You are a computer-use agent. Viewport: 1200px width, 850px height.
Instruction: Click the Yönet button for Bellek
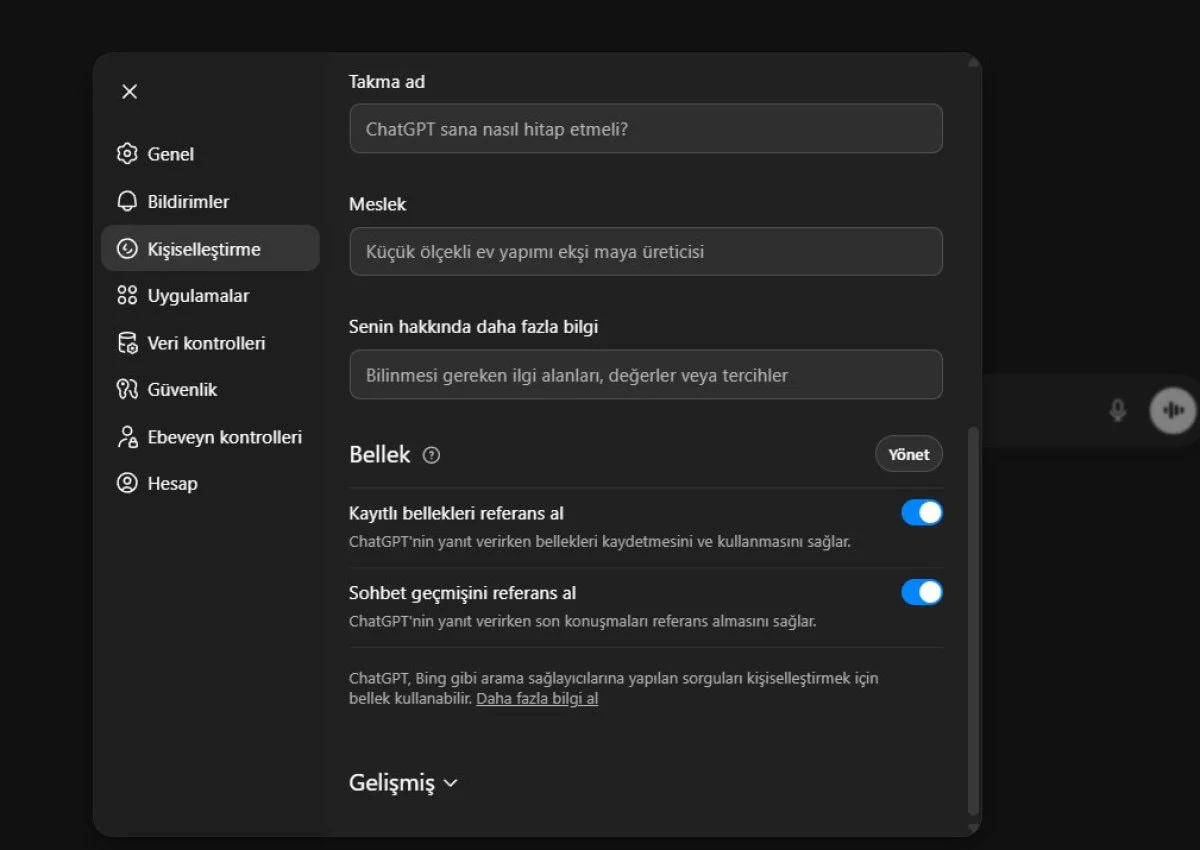pyautogui.click(x=908, y=454)
